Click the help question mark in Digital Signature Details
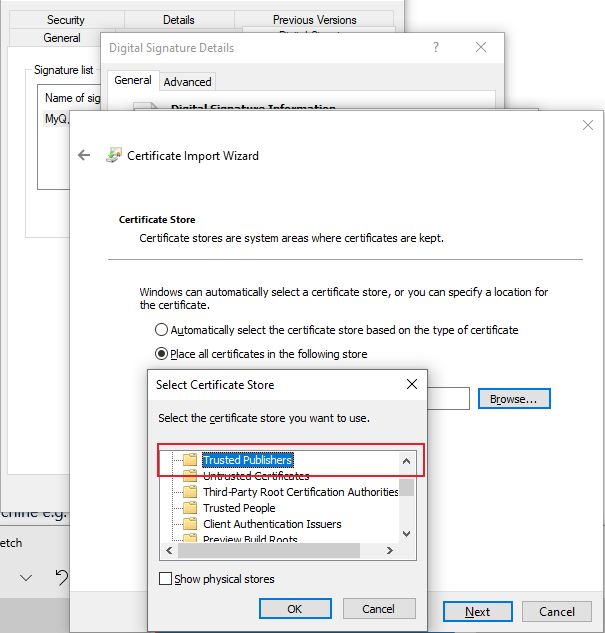 tap(436, 47)
